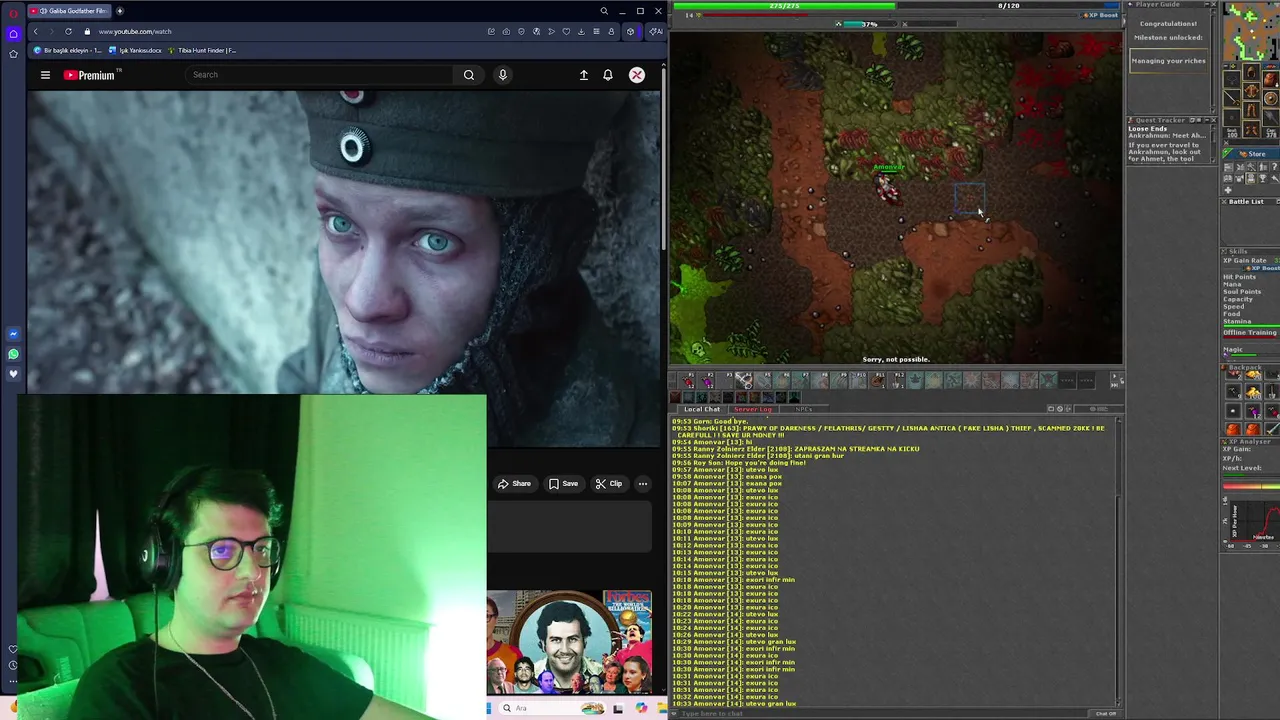Screen dimensions: 1280x720
Task: Use the F11 food hotkey slot
Action: click(878, 380)
